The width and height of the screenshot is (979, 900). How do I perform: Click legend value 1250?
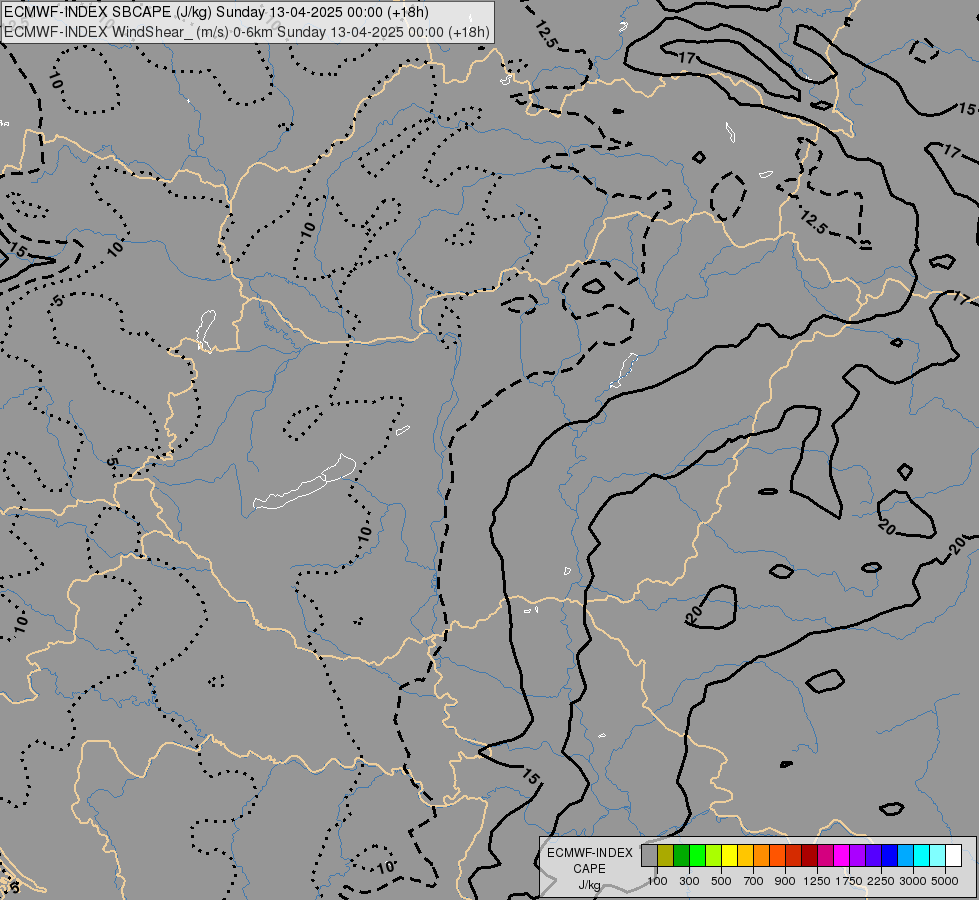click(817, 881)
